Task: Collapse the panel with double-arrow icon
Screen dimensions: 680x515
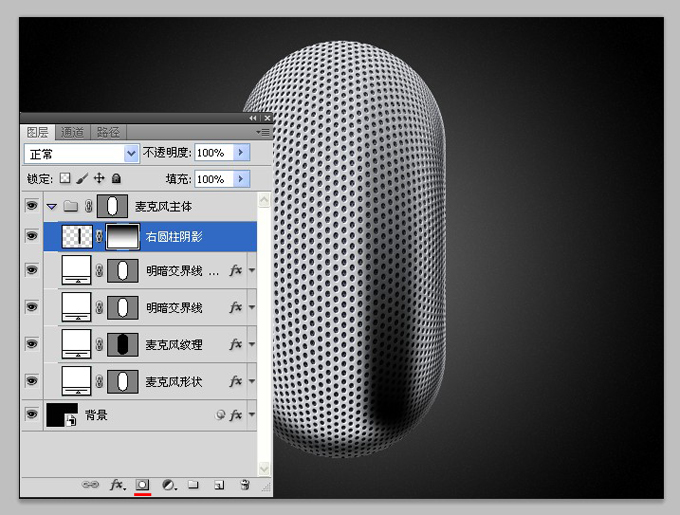Action: click(253, 118)
